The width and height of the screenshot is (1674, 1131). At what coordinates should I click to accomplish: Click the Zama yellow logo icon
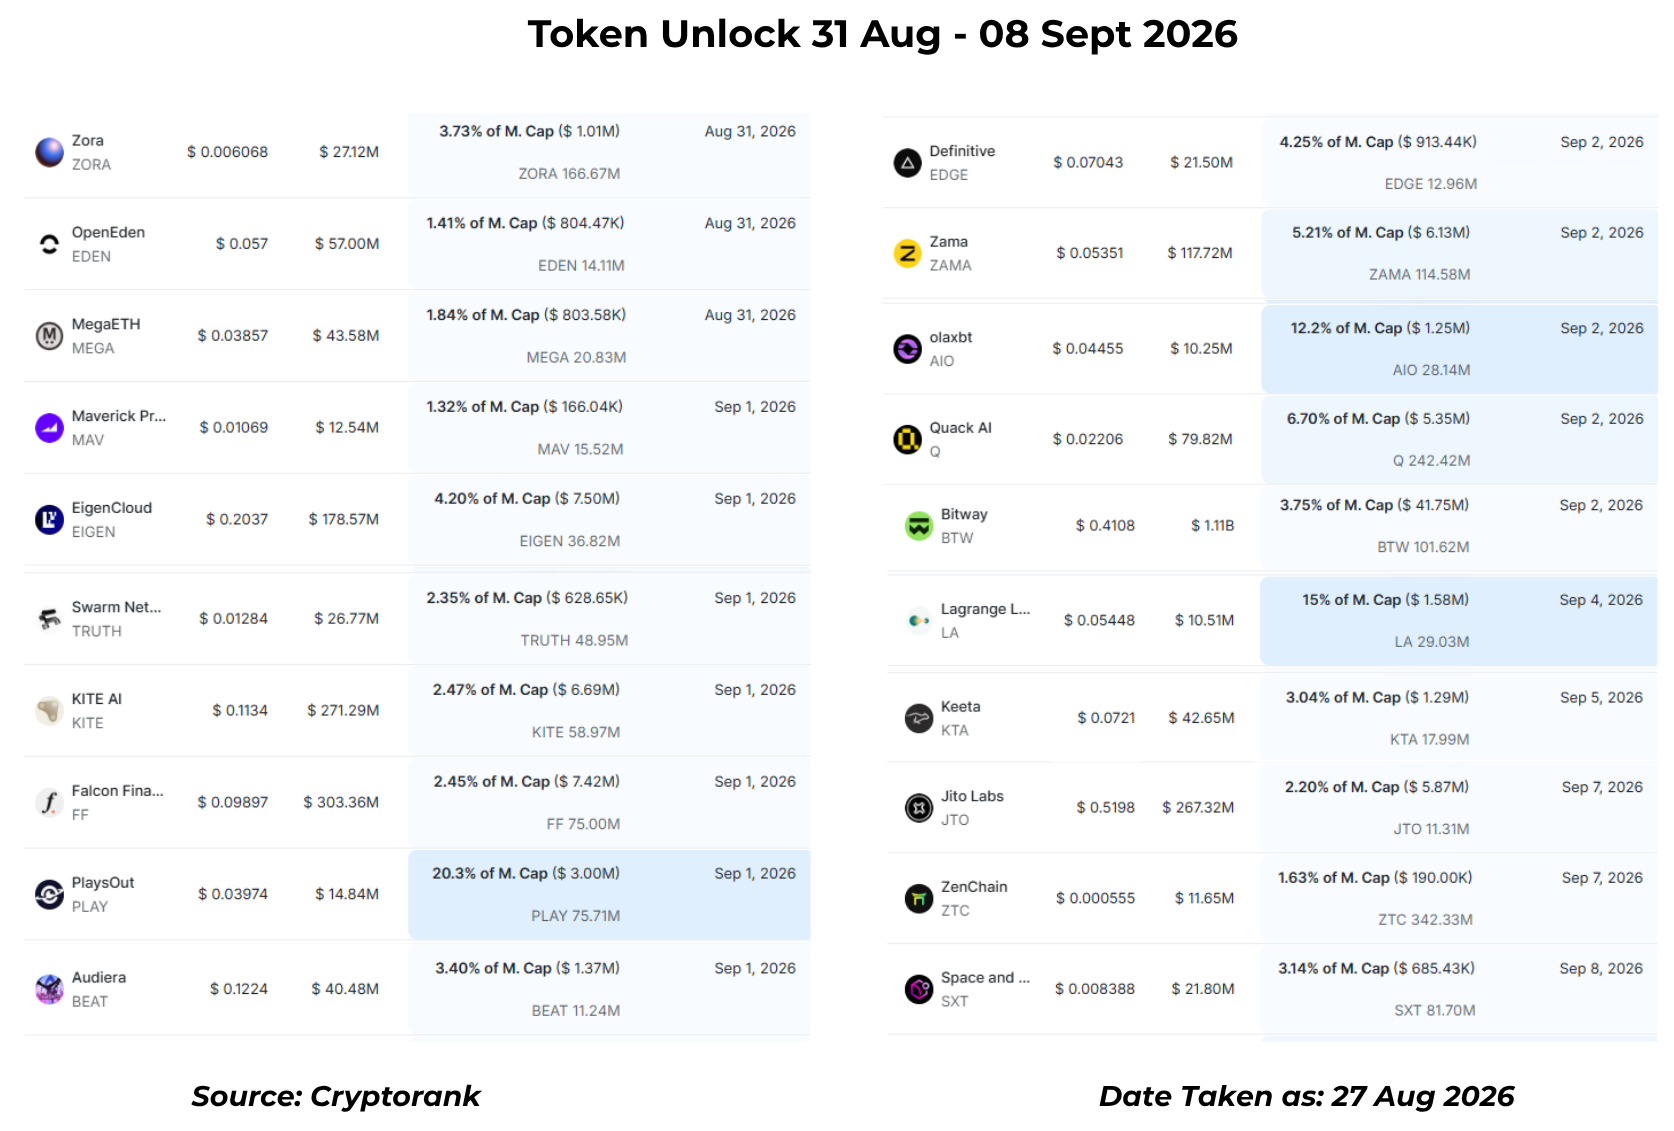(907, 253)
